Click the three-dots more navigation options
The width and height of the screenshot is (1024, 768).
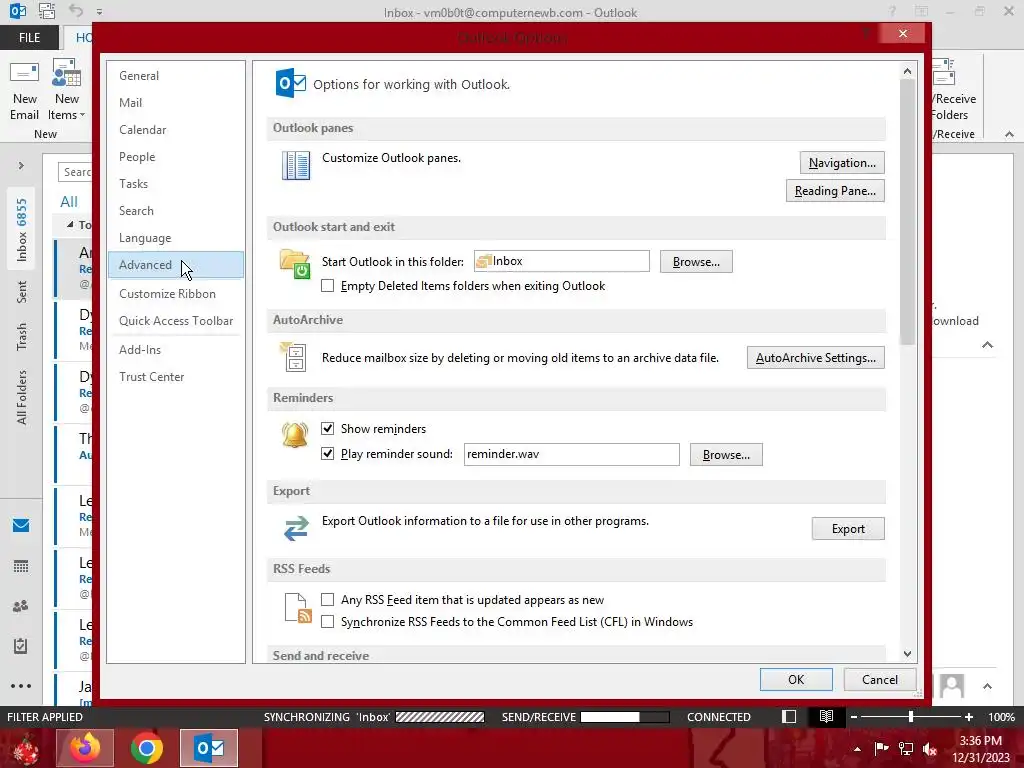21,686
